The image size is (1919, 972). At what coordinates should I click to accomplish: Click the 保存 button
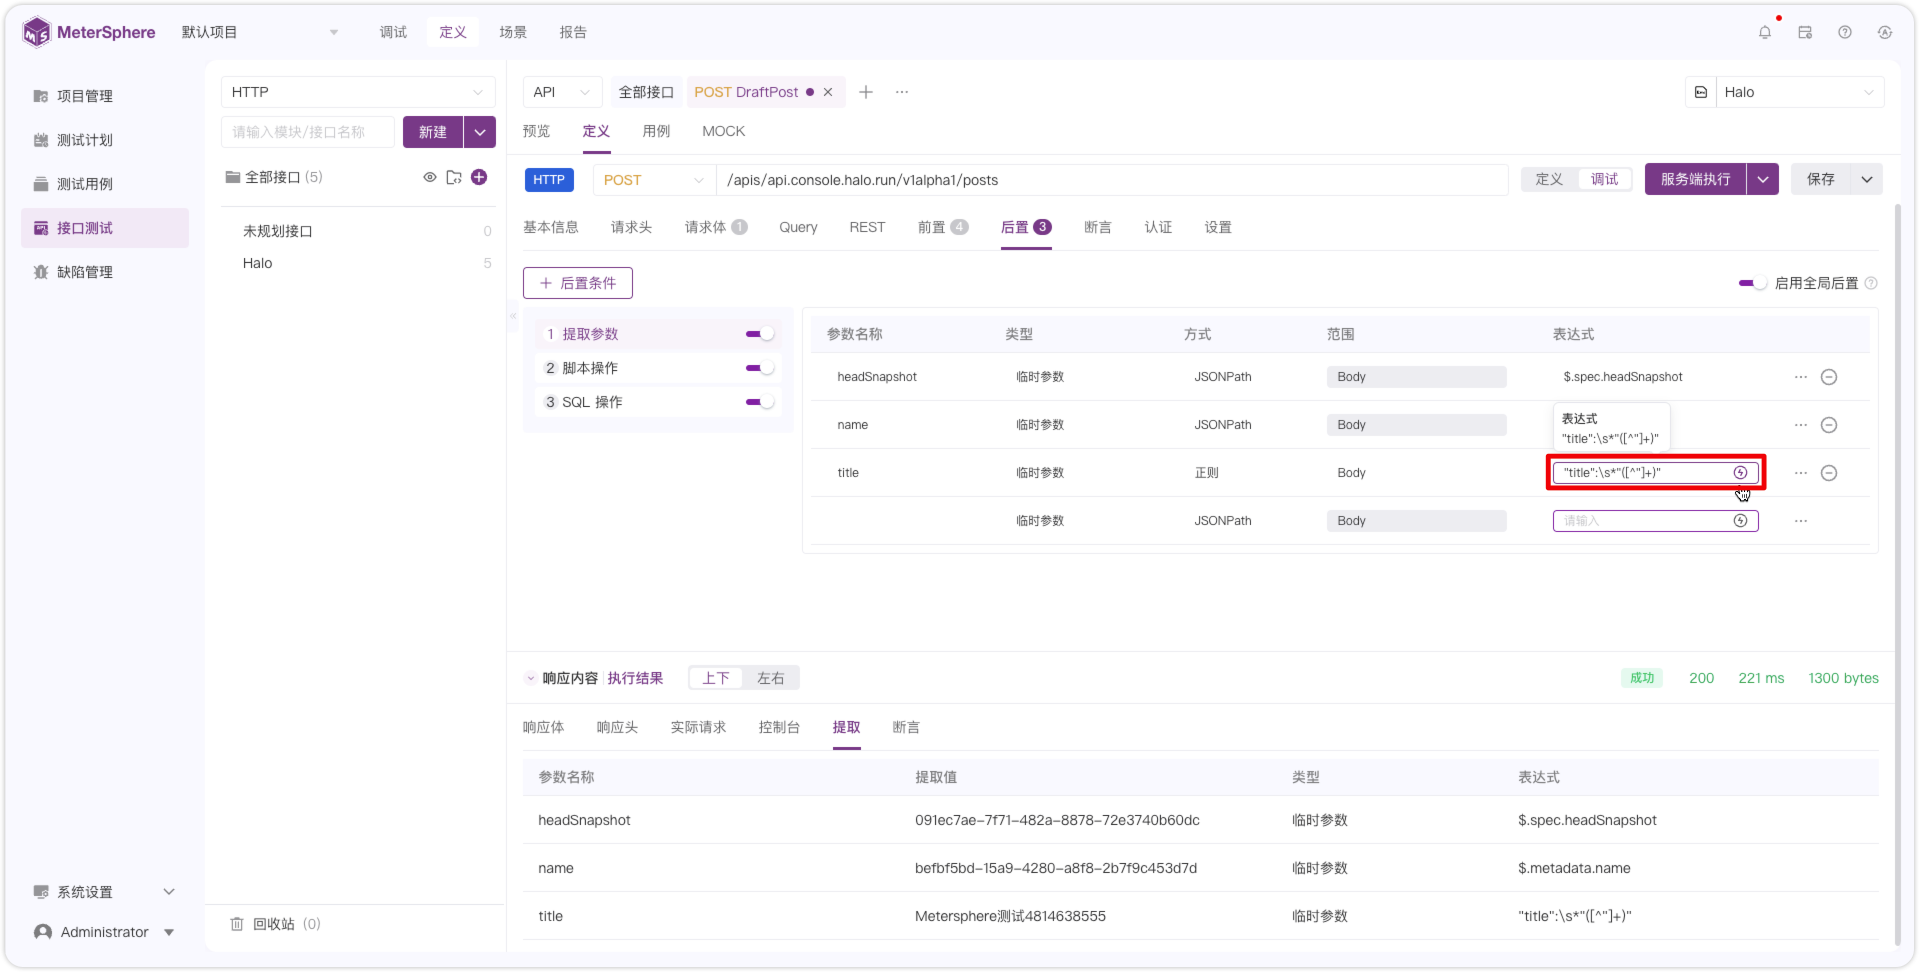[1821, 179]
